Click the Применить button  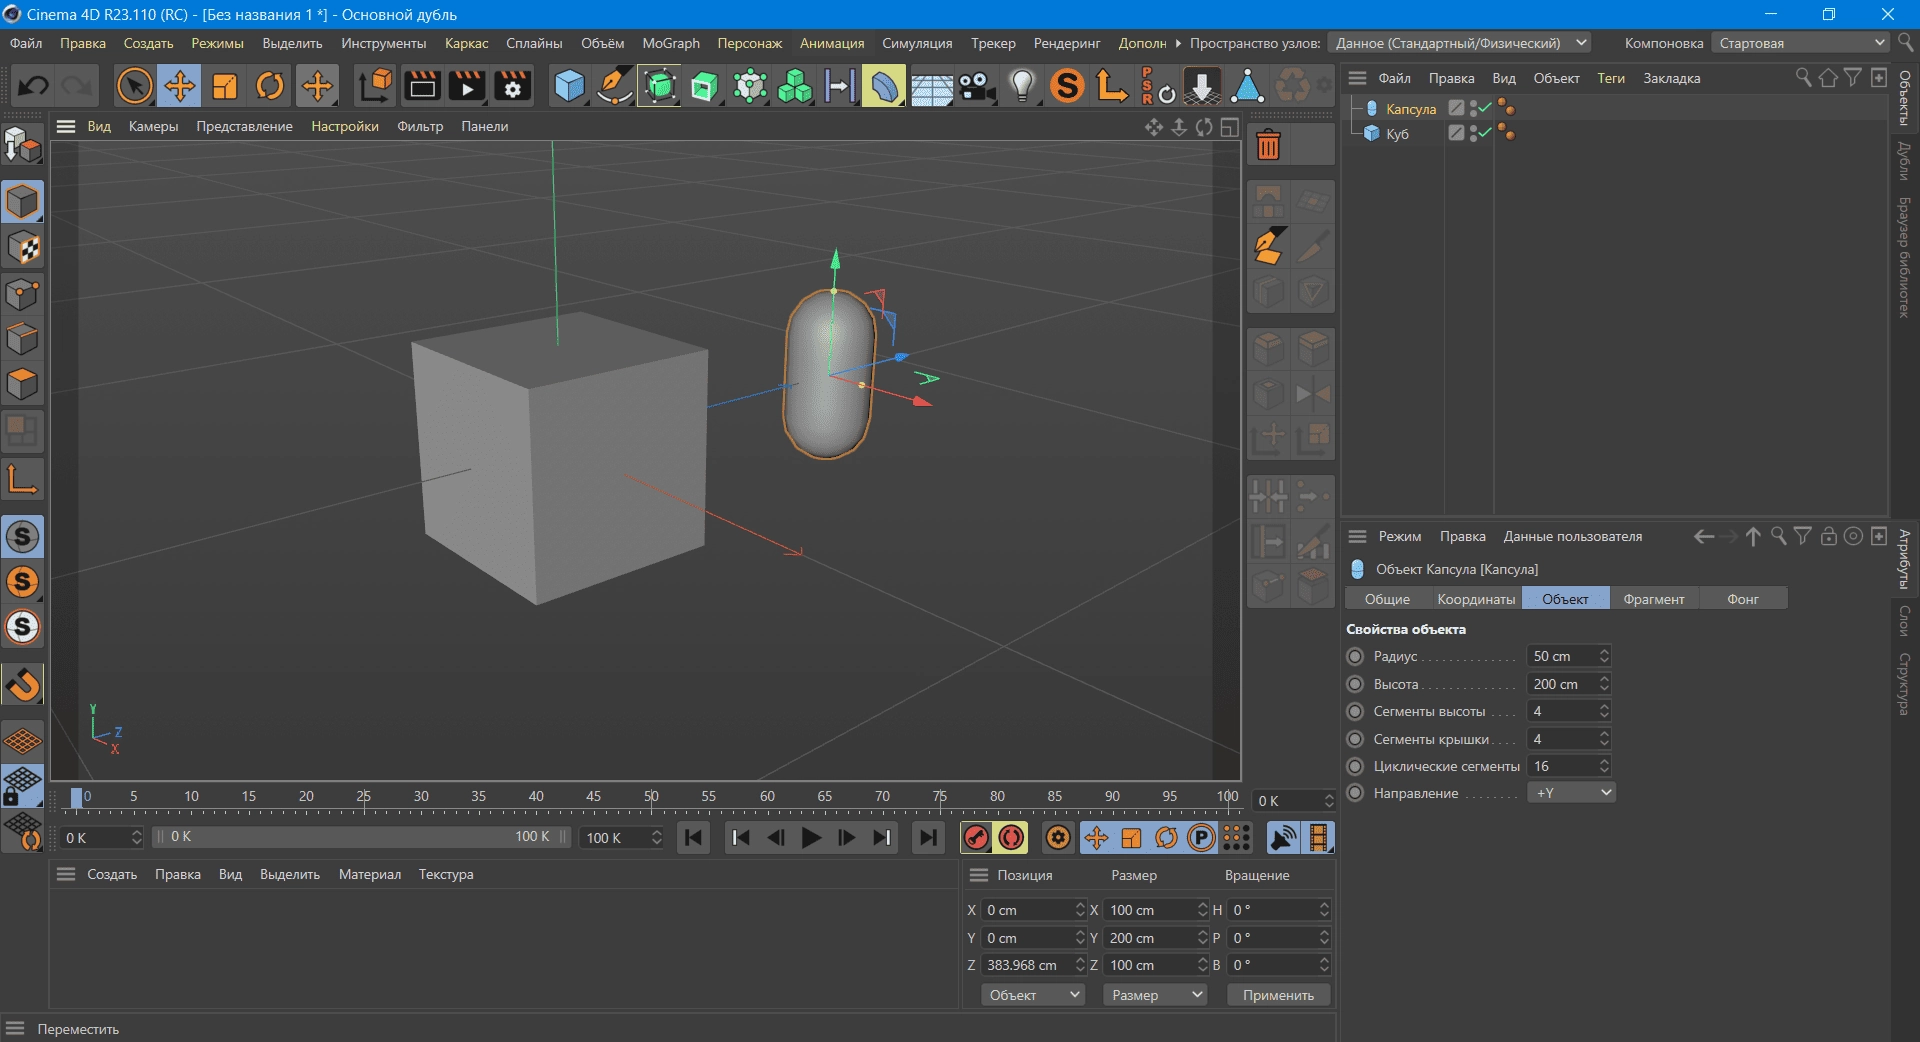[x=1278, y=995]
